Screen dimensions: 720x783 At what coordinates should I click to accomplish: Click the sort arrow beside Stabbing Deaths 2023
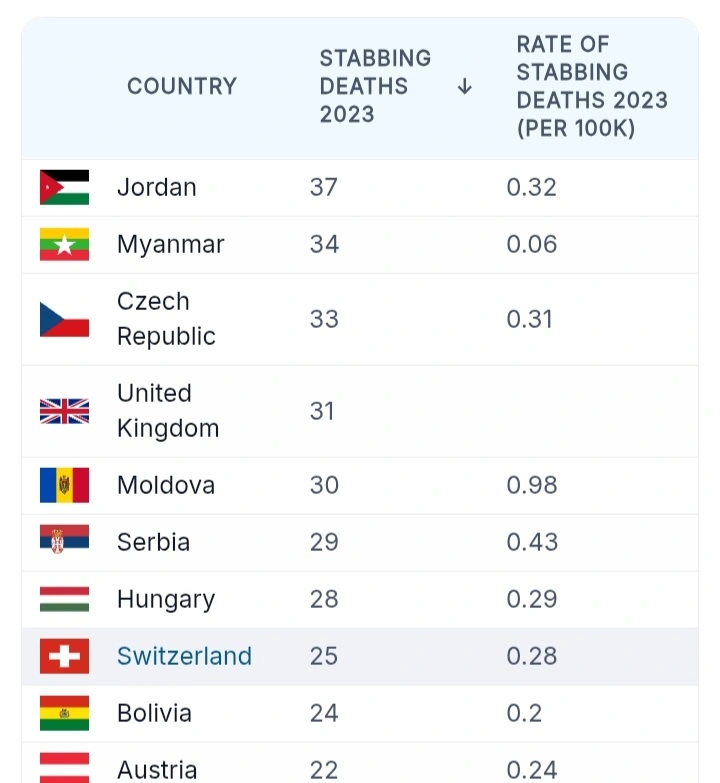click(464, 86)
